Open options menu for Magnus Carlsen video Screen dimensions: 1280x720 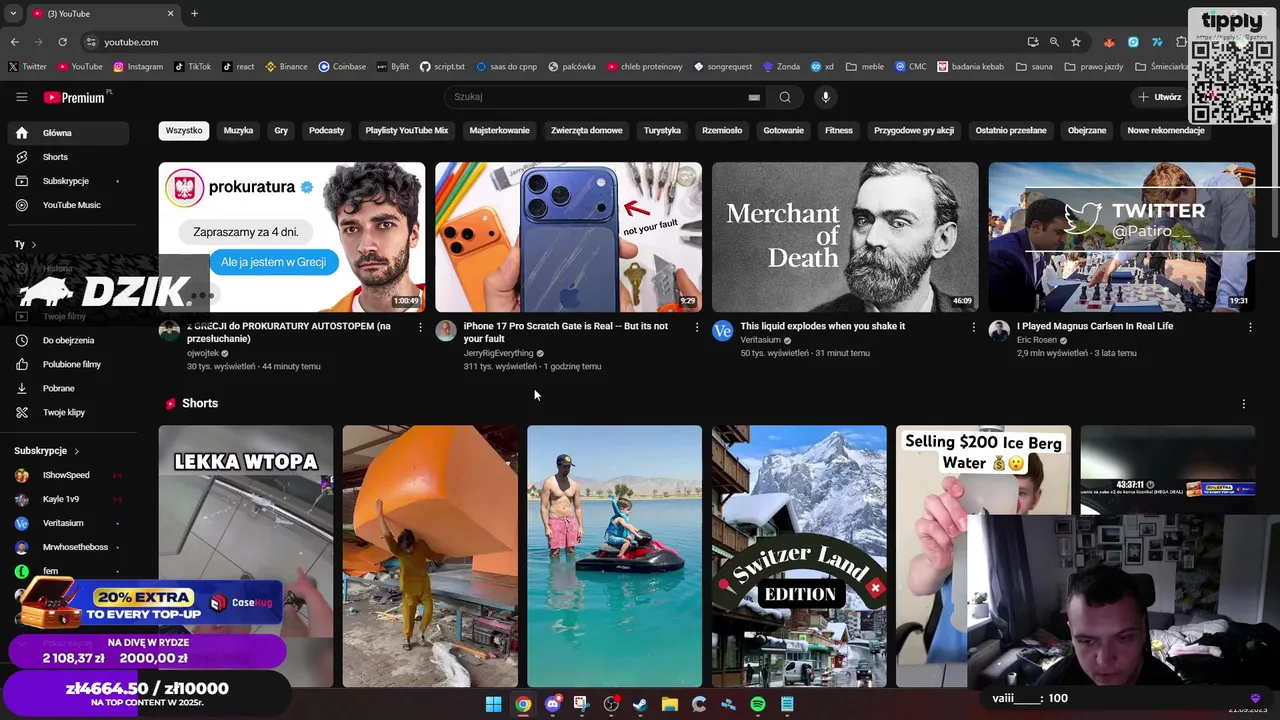tap(1250, 327)
